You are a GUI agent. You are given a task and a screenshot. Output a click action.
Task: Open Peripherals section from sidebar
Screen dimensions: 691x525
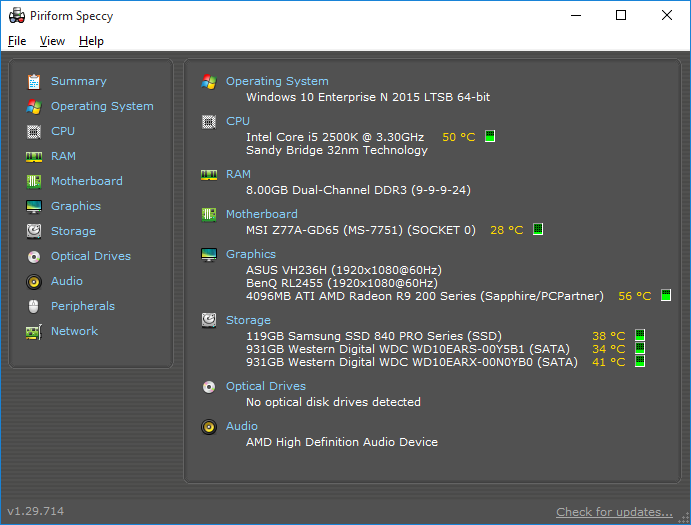(83, 306)
